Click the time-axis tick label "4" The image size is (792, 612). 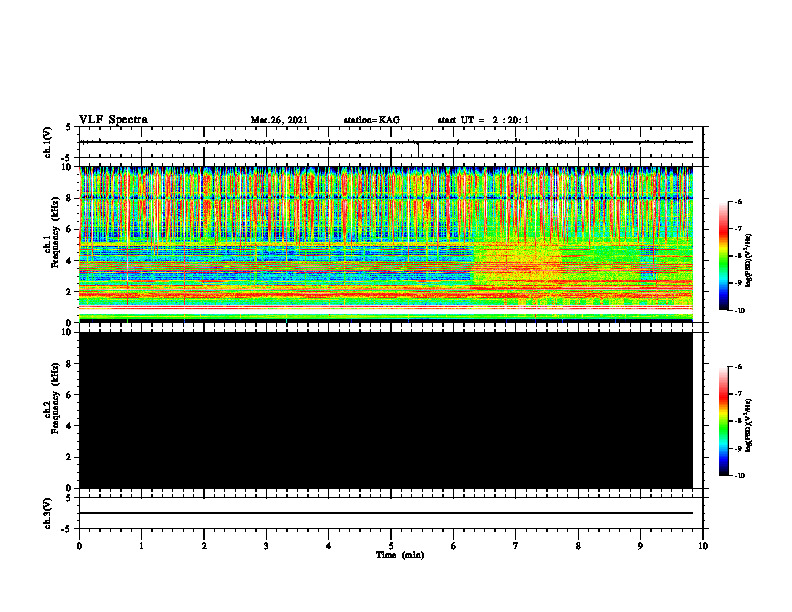(329, 546)
